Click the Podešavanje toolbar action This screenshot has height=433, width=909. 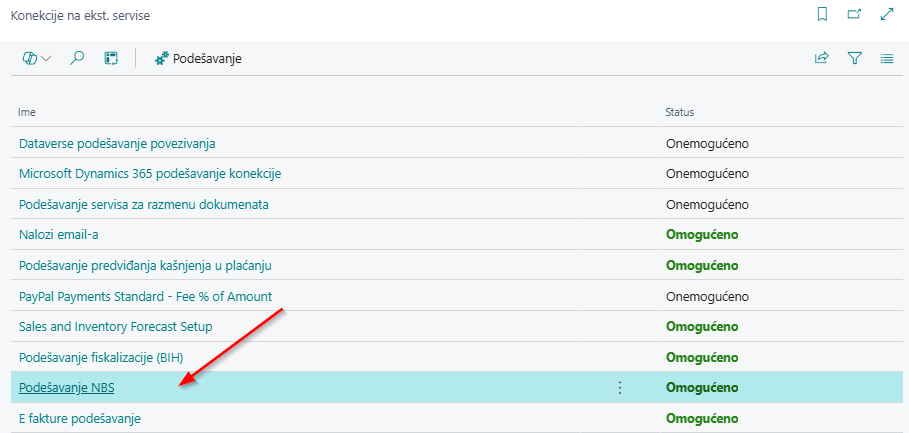click(198, 59)
